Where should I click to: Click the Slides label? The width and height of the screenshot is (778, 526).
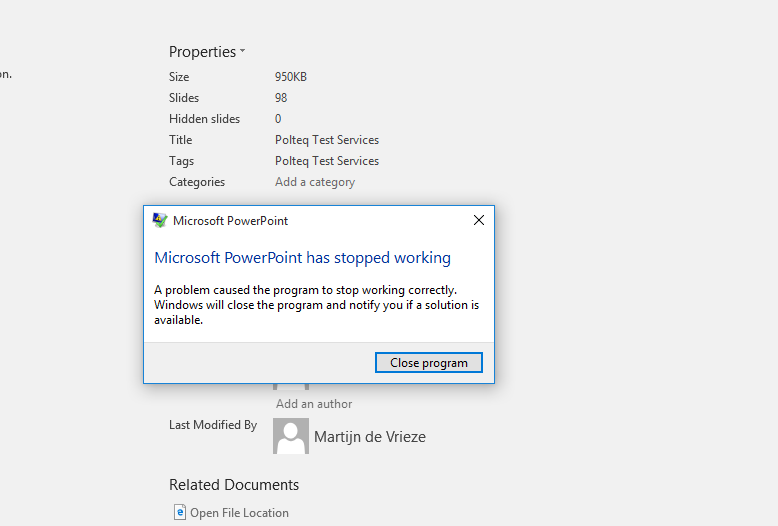point(184,98)
